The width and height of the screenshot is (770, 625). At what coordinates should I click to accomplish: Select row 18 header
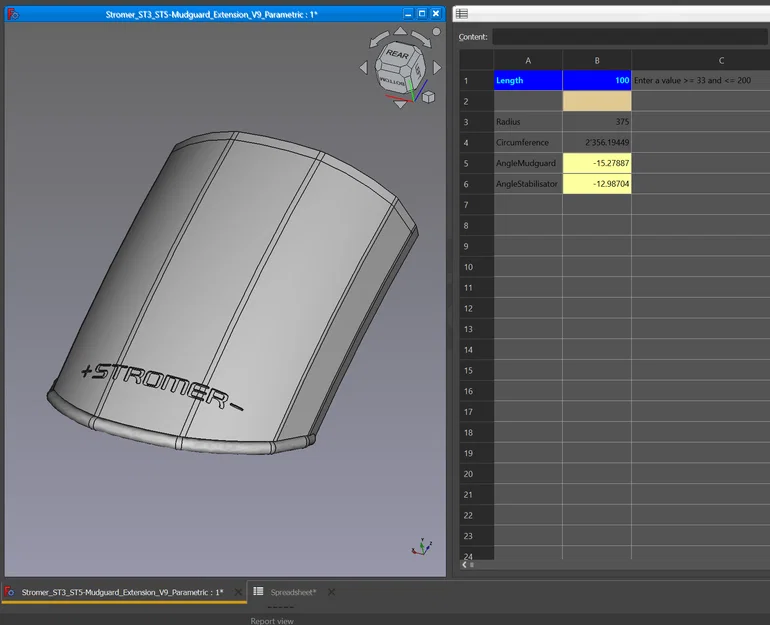pyautogui.click(x=476, y=433)
